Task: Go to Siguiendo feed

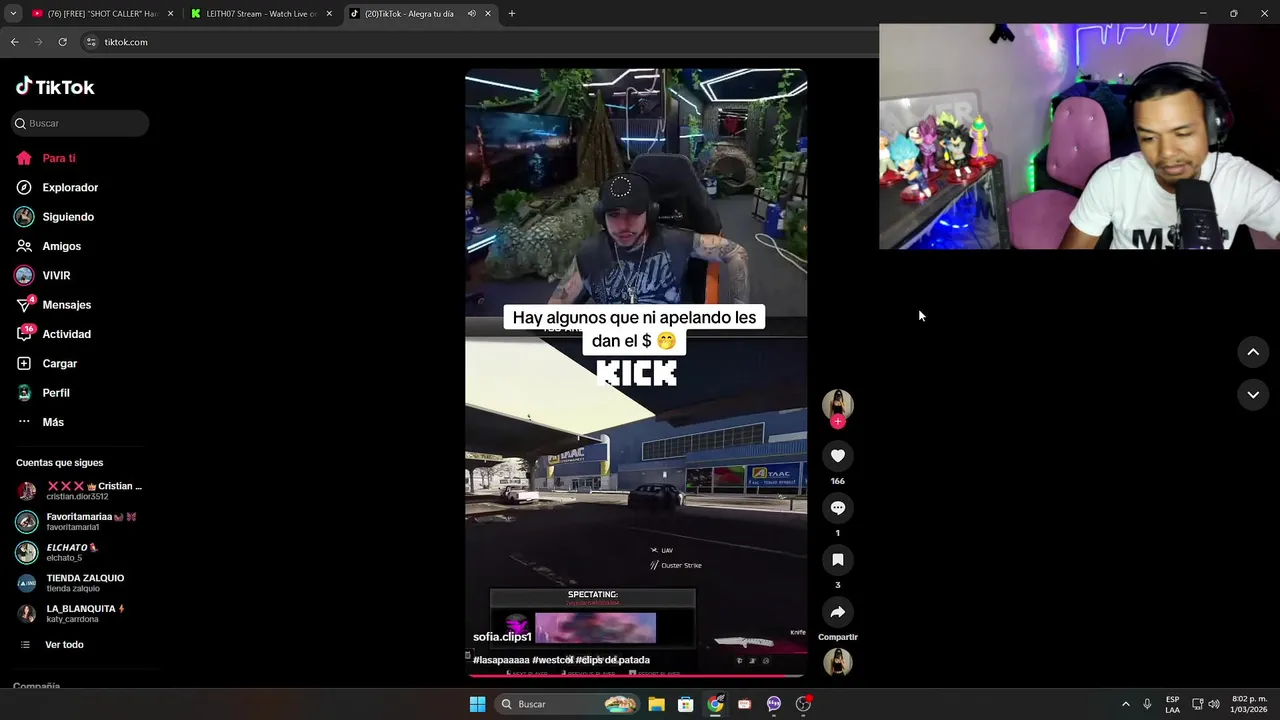Action: pyautogui.click(x=55, y=217)
